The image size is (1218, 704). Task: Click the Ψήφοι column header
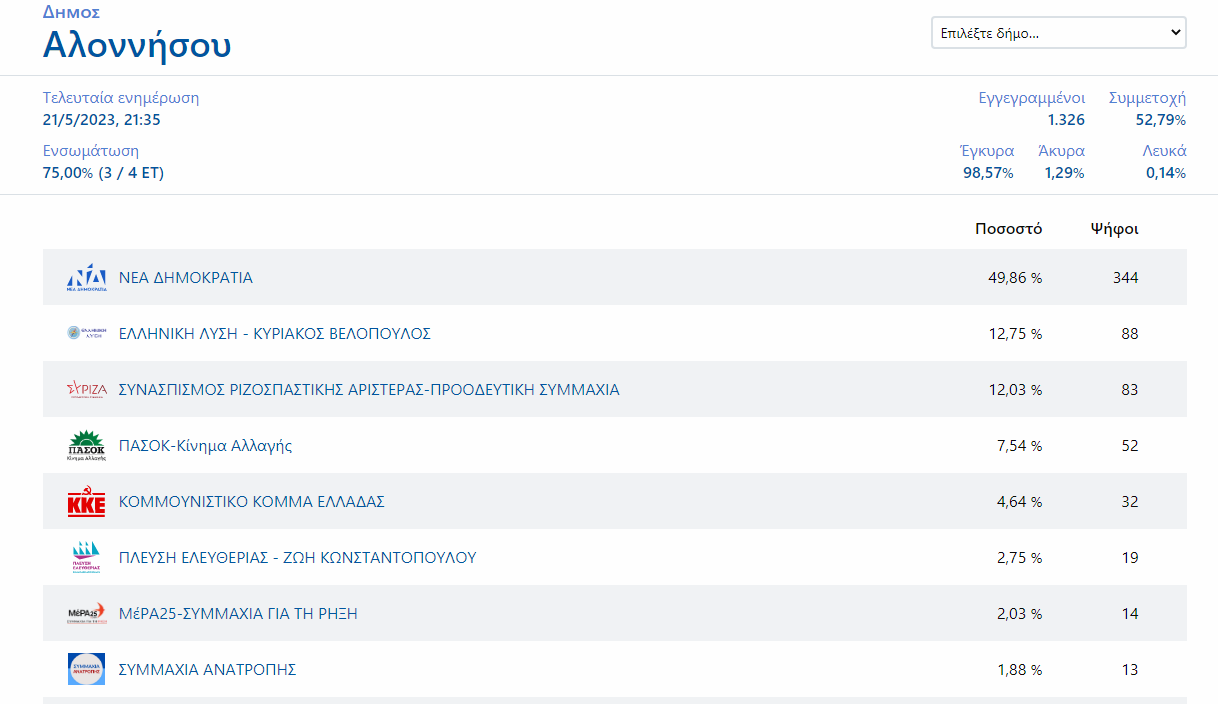[1114, 229]
